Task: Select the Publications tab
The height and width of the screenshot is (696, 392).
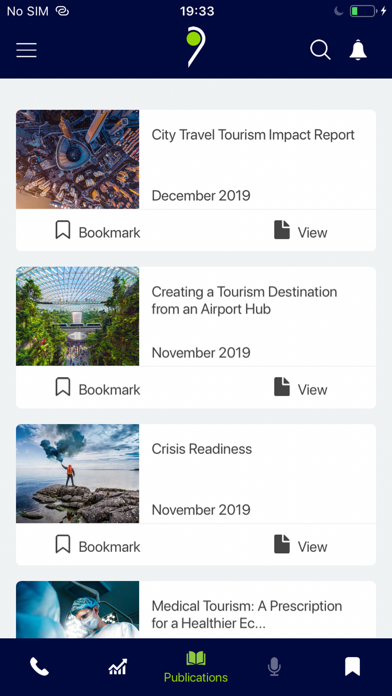Action: 196,667
